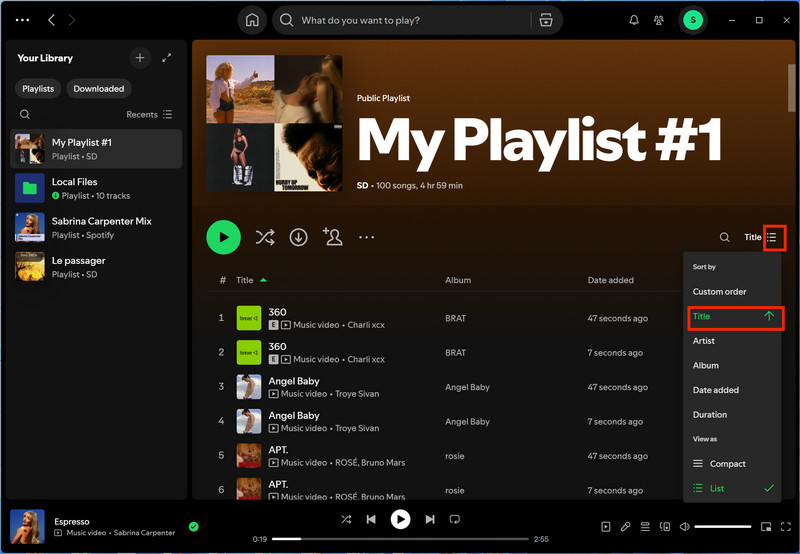Toggle shuffle in the player bar
The height and width of the screenshot is (554, 800).
[346, 519]
